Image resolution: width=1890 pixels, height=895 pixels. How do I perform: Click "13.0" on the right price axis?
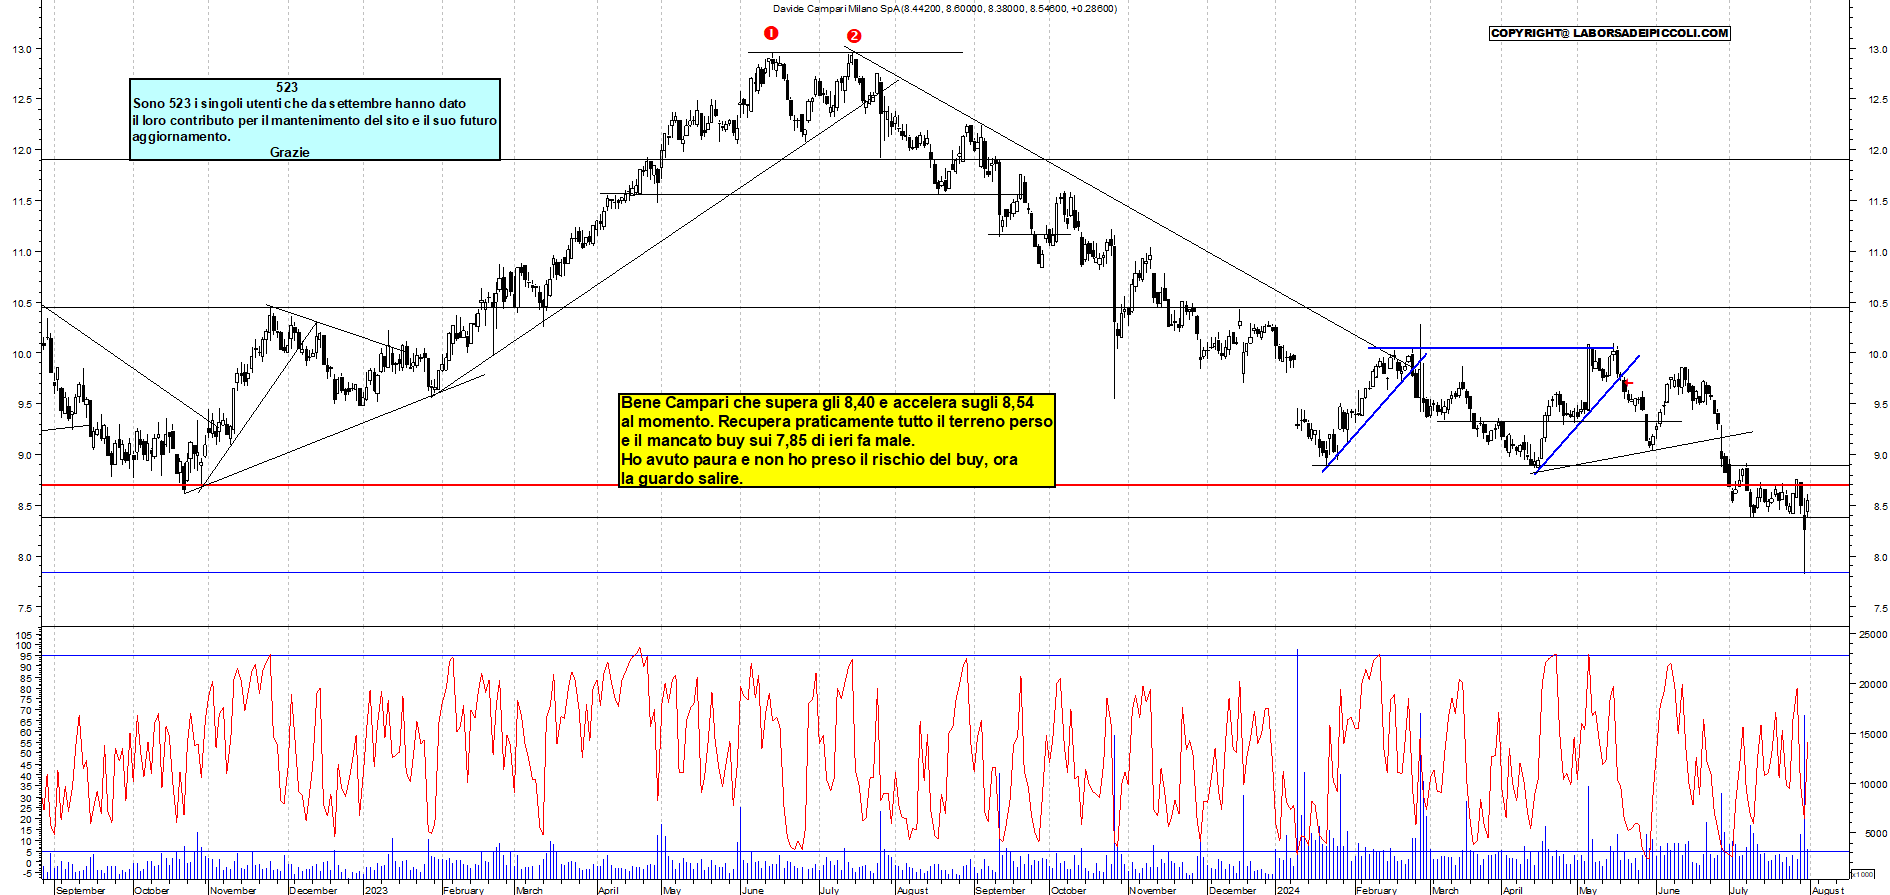pos(1877,49)
